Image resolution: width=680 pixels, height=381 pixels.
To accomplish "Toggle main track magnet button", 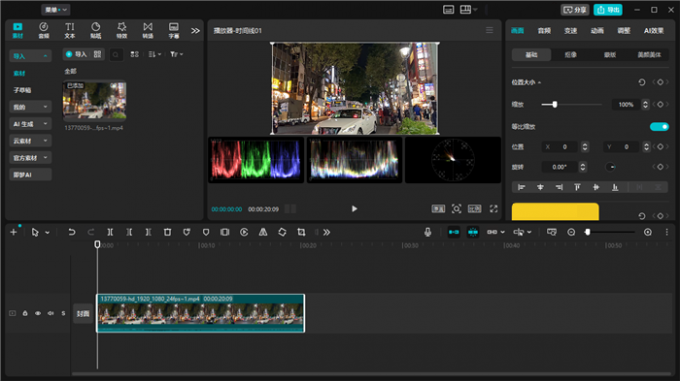I will [x=454, y=232].
